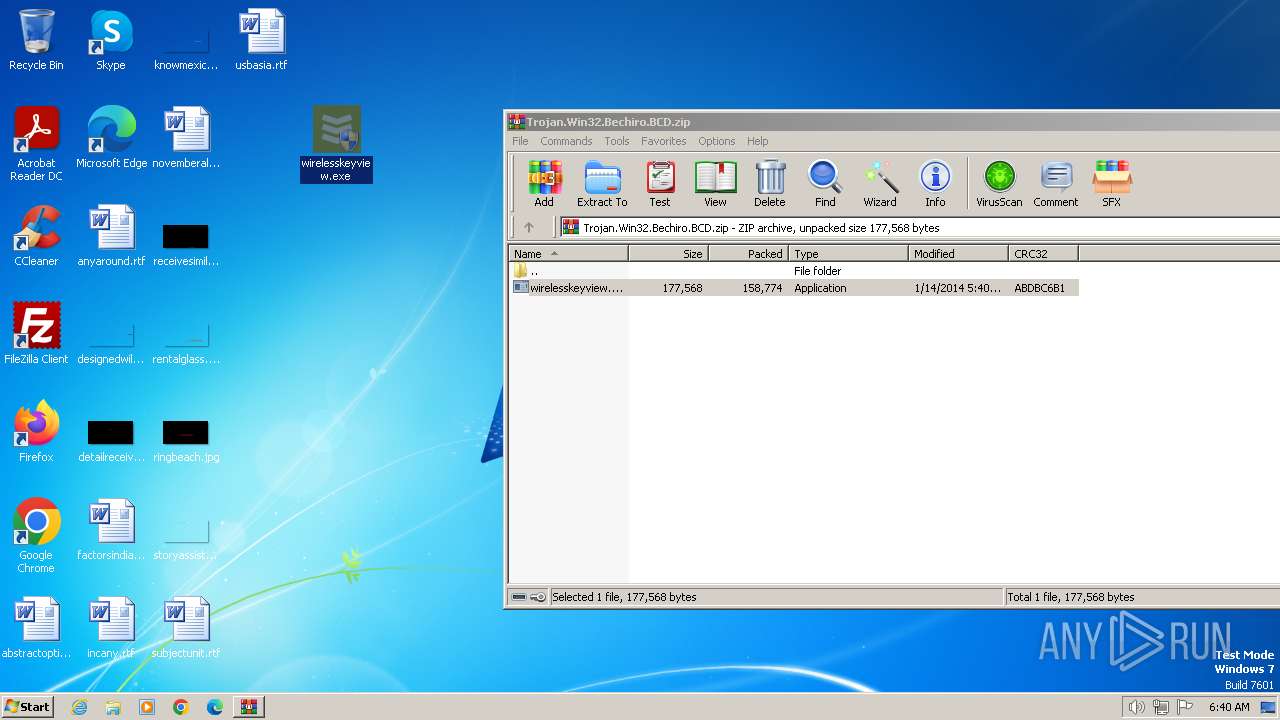1280x720 pixels.
Task: Sort by Modified column header
Action: point(958,254)
